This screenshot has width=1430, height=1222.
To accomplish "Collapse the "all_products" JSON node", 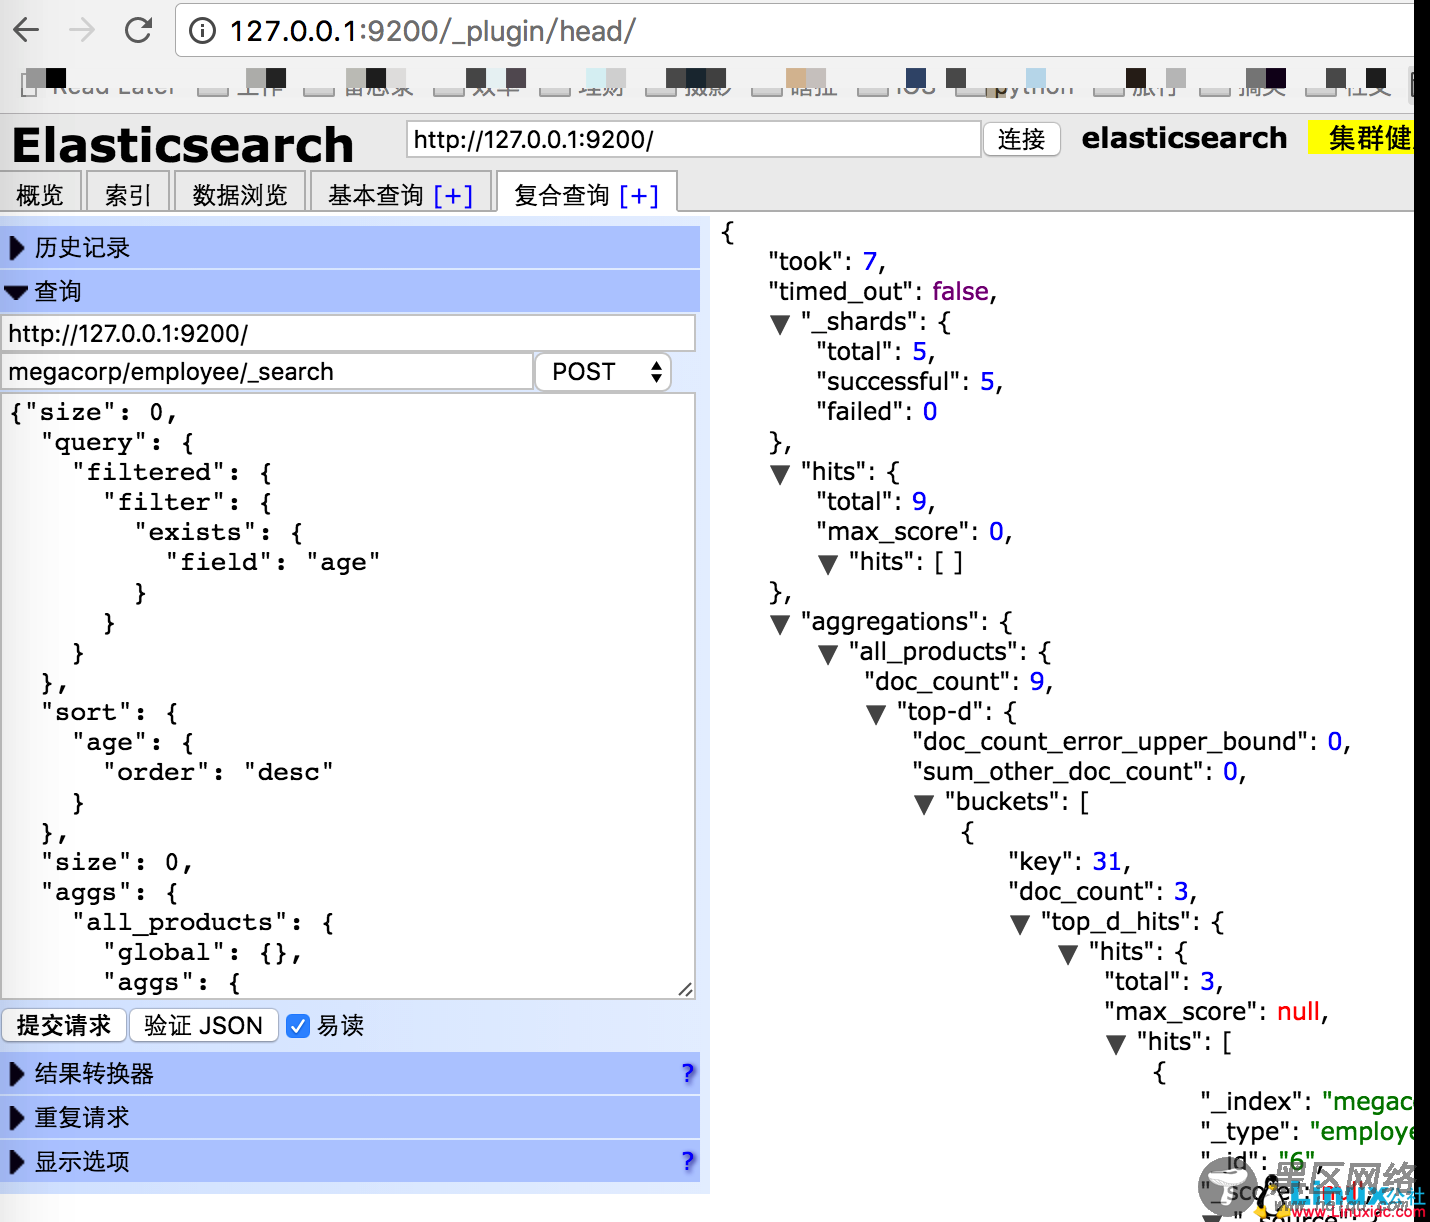I will (829, 654).
